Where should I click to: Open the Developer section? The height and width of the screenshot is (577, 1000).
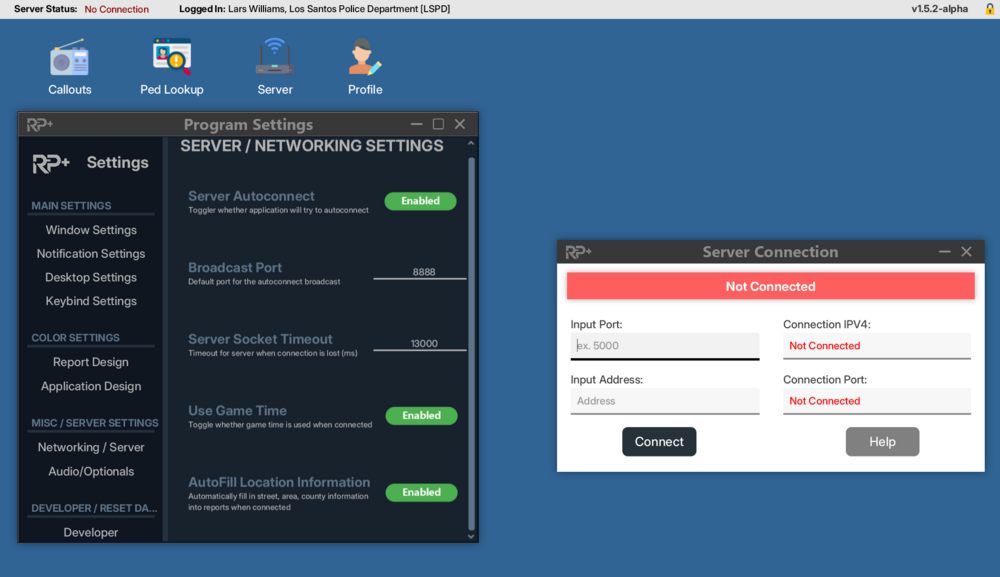tap(89, 532)
